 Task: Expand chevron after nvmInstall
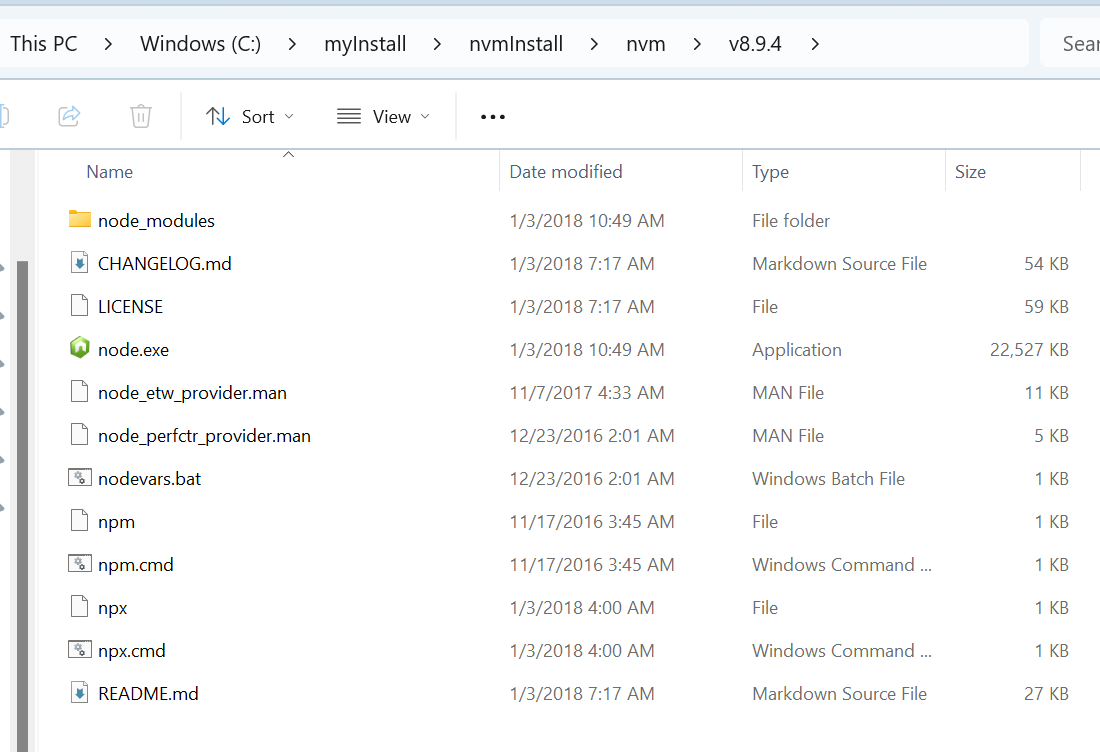click(x=594, y=44)
